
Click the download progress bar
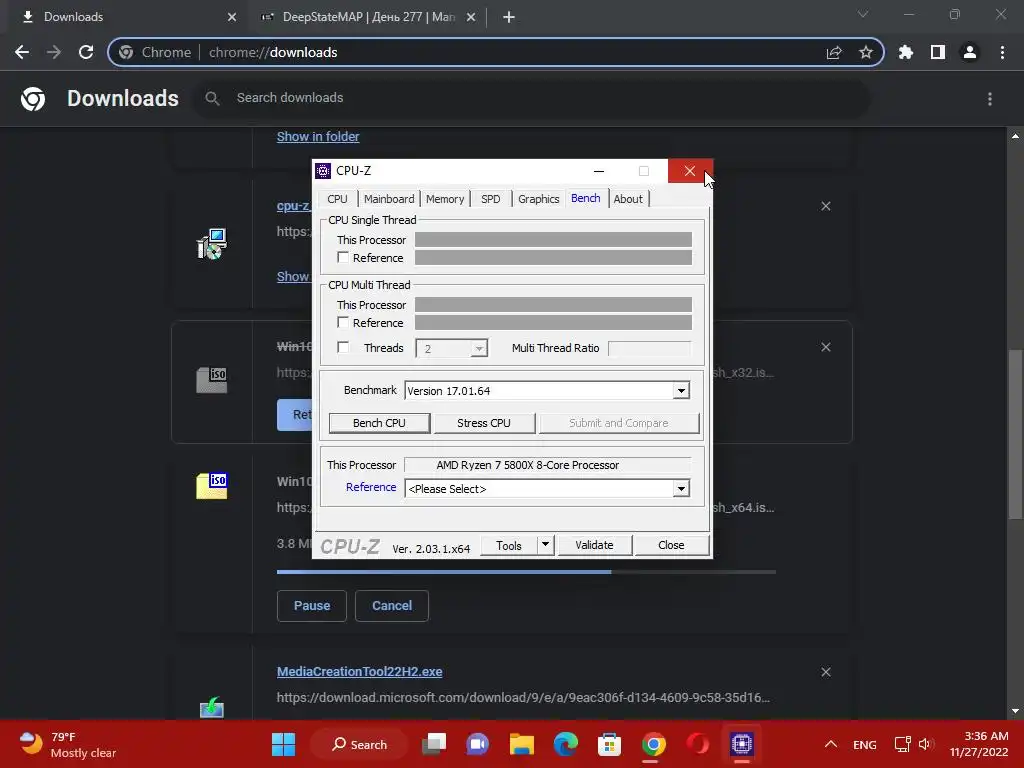(526, 572)
